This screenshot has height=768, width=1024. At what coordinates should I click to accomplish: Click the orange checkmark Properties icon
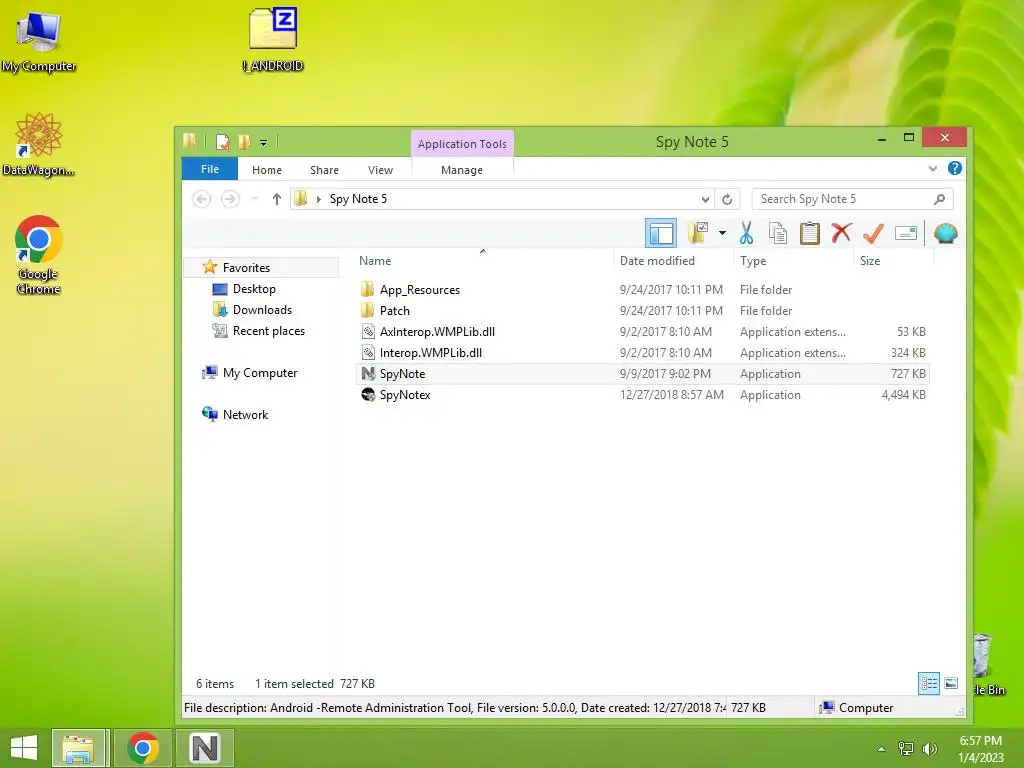pyautogui.click(x=873, y=232)
